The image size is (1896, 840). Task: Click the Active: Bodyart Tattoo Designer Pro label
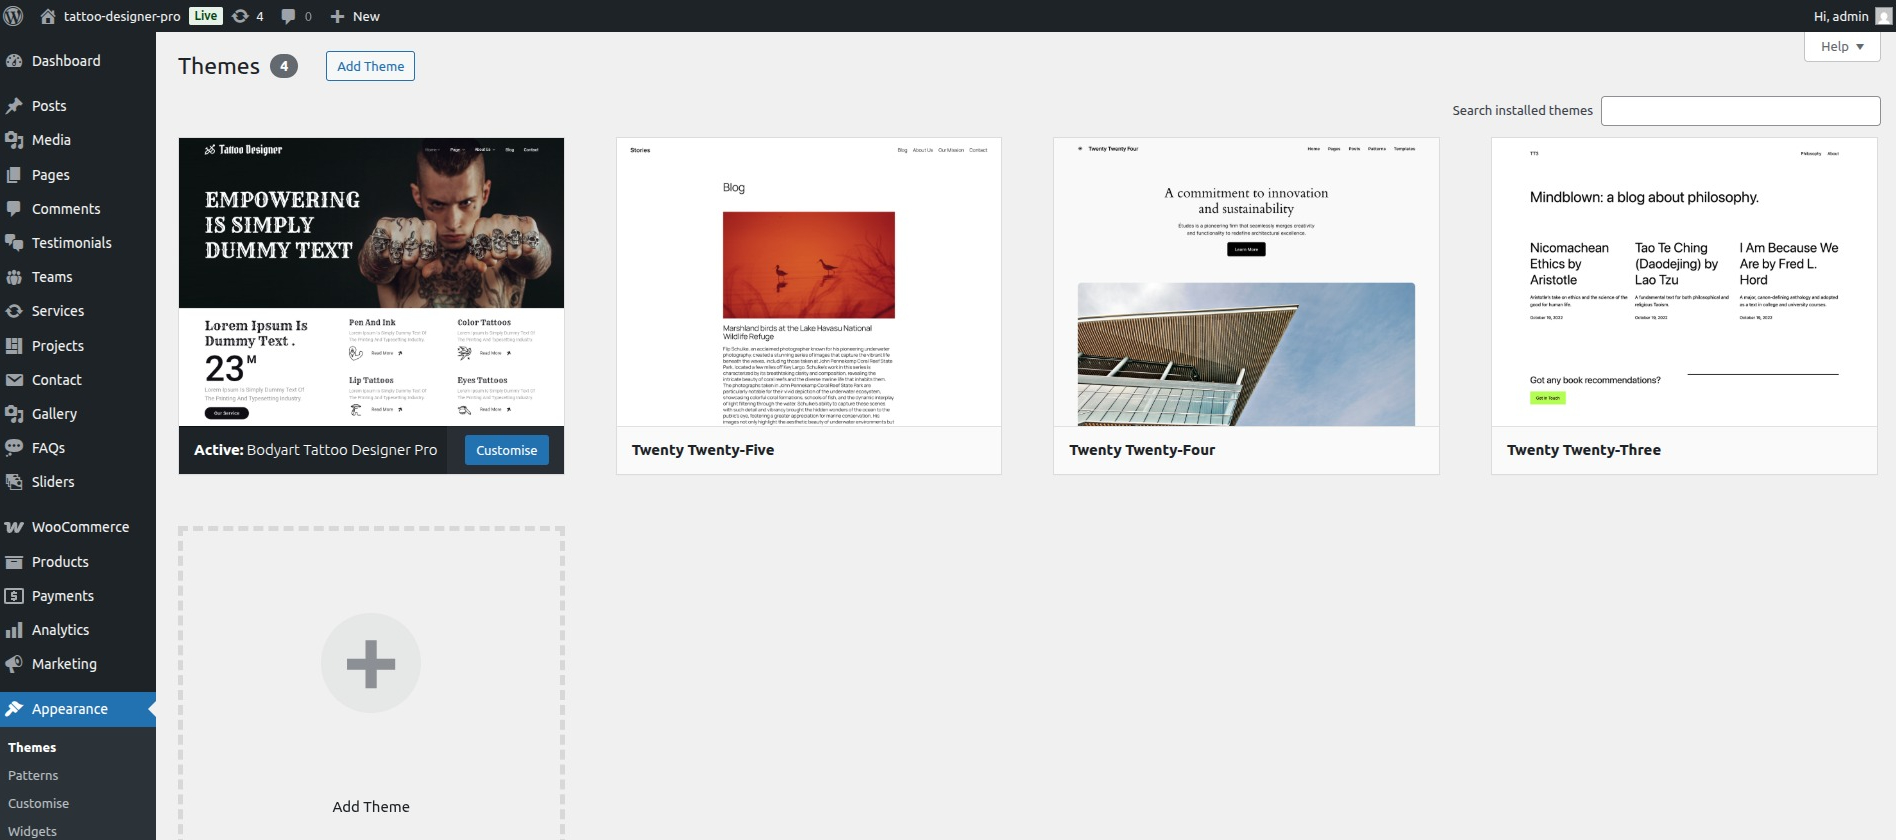[x=315, y=450]
